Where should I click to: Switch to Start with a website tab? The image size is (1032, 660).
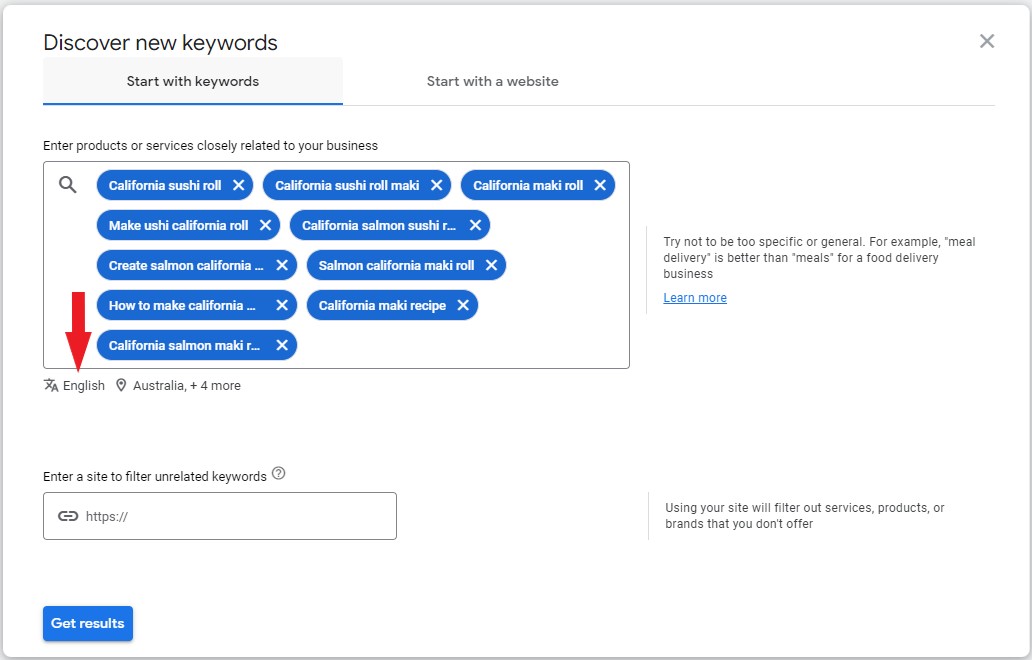pyautogui.click(x=492, y=81)
